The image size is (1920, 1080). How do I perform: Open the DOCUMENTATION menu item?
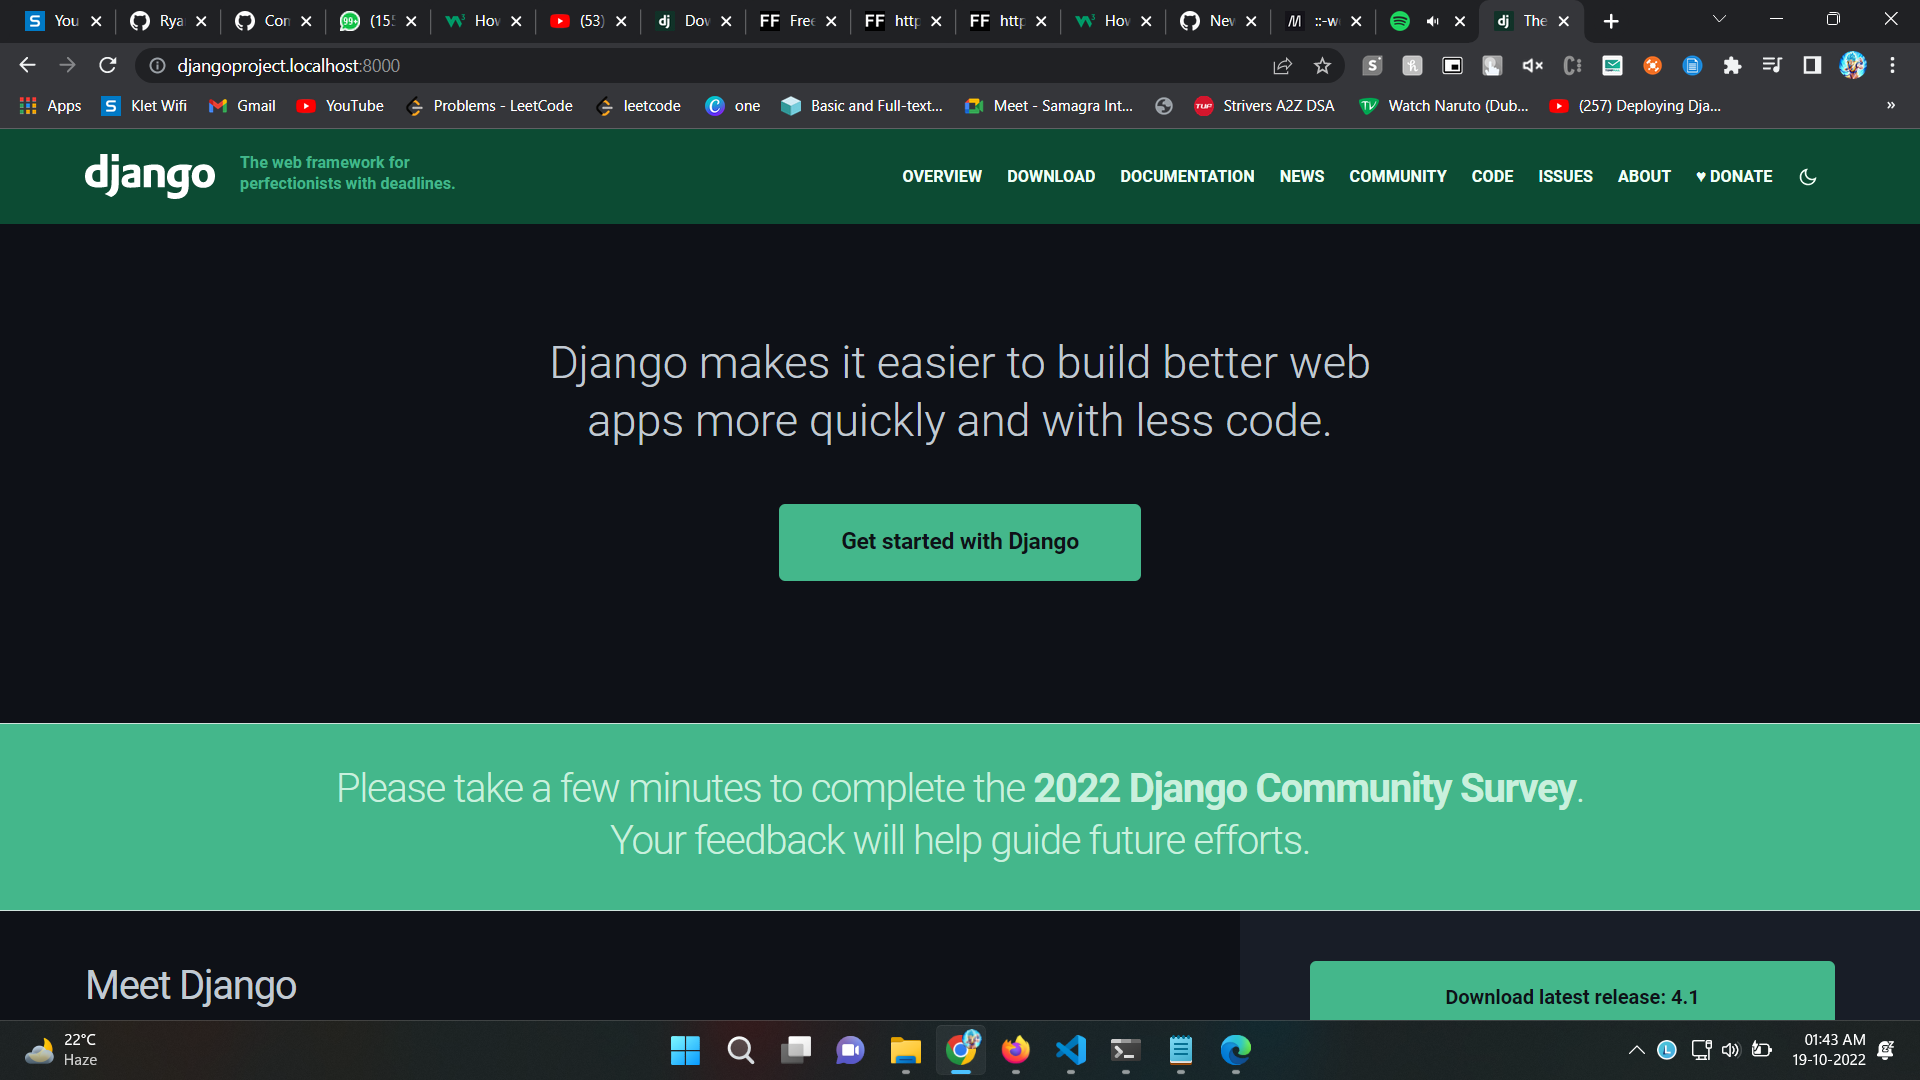(x=1187, y=176)
